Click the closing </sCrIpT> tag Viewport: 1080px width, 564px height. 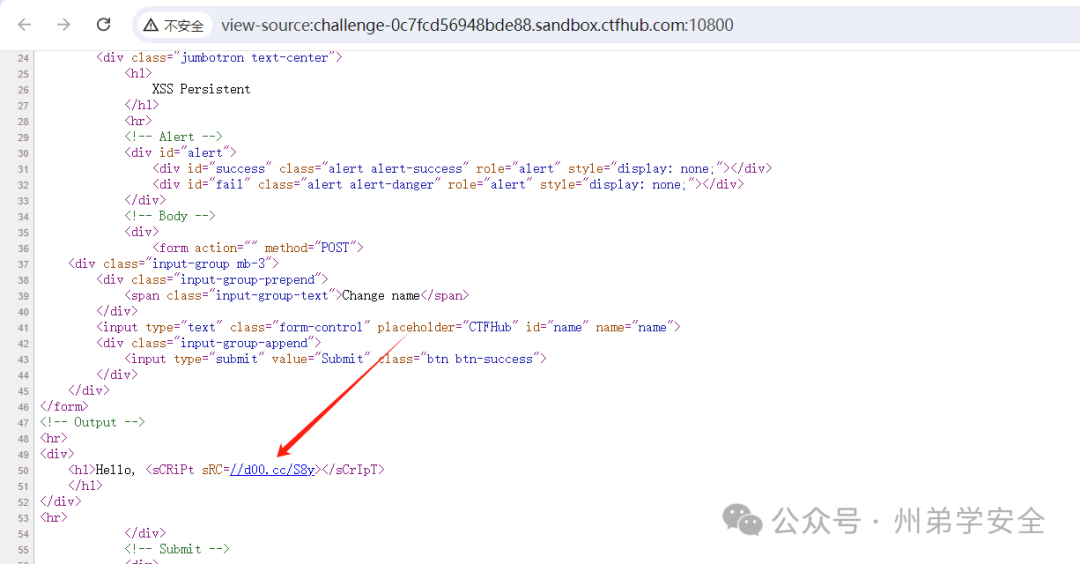(353, 470)
